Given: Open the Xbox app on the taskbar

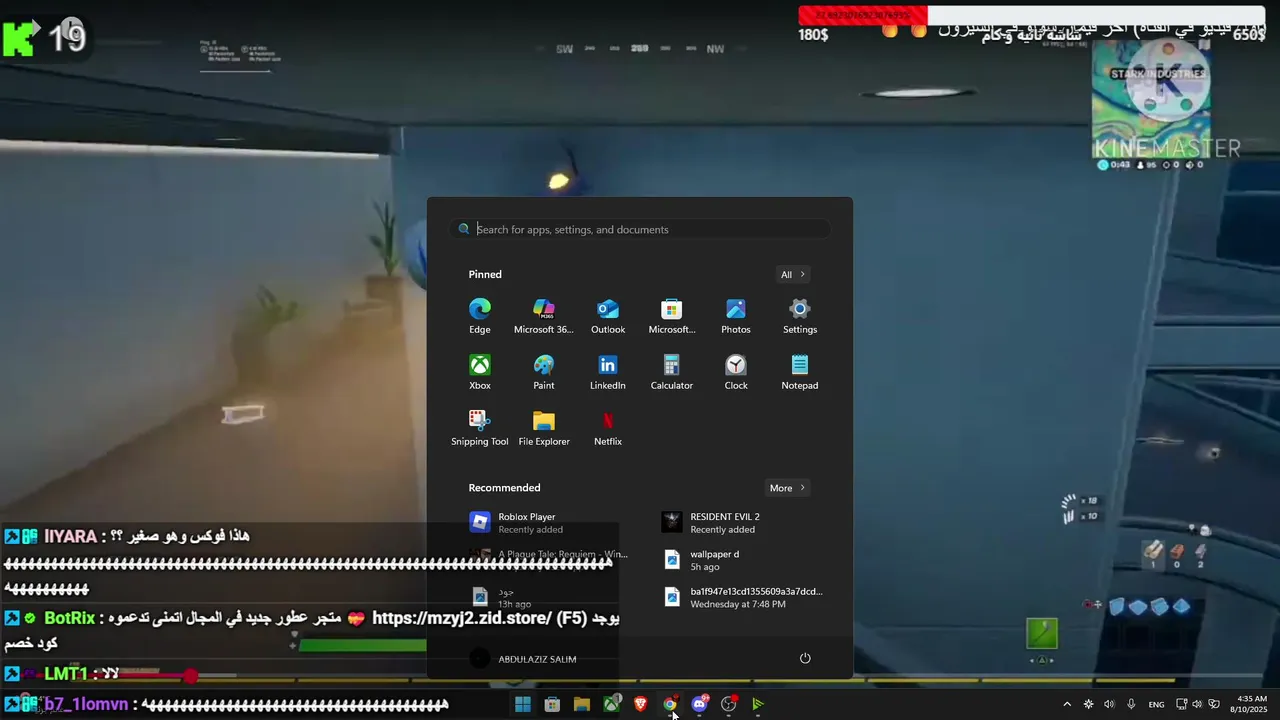Looking at the screenshot, I should click(611, 704).
